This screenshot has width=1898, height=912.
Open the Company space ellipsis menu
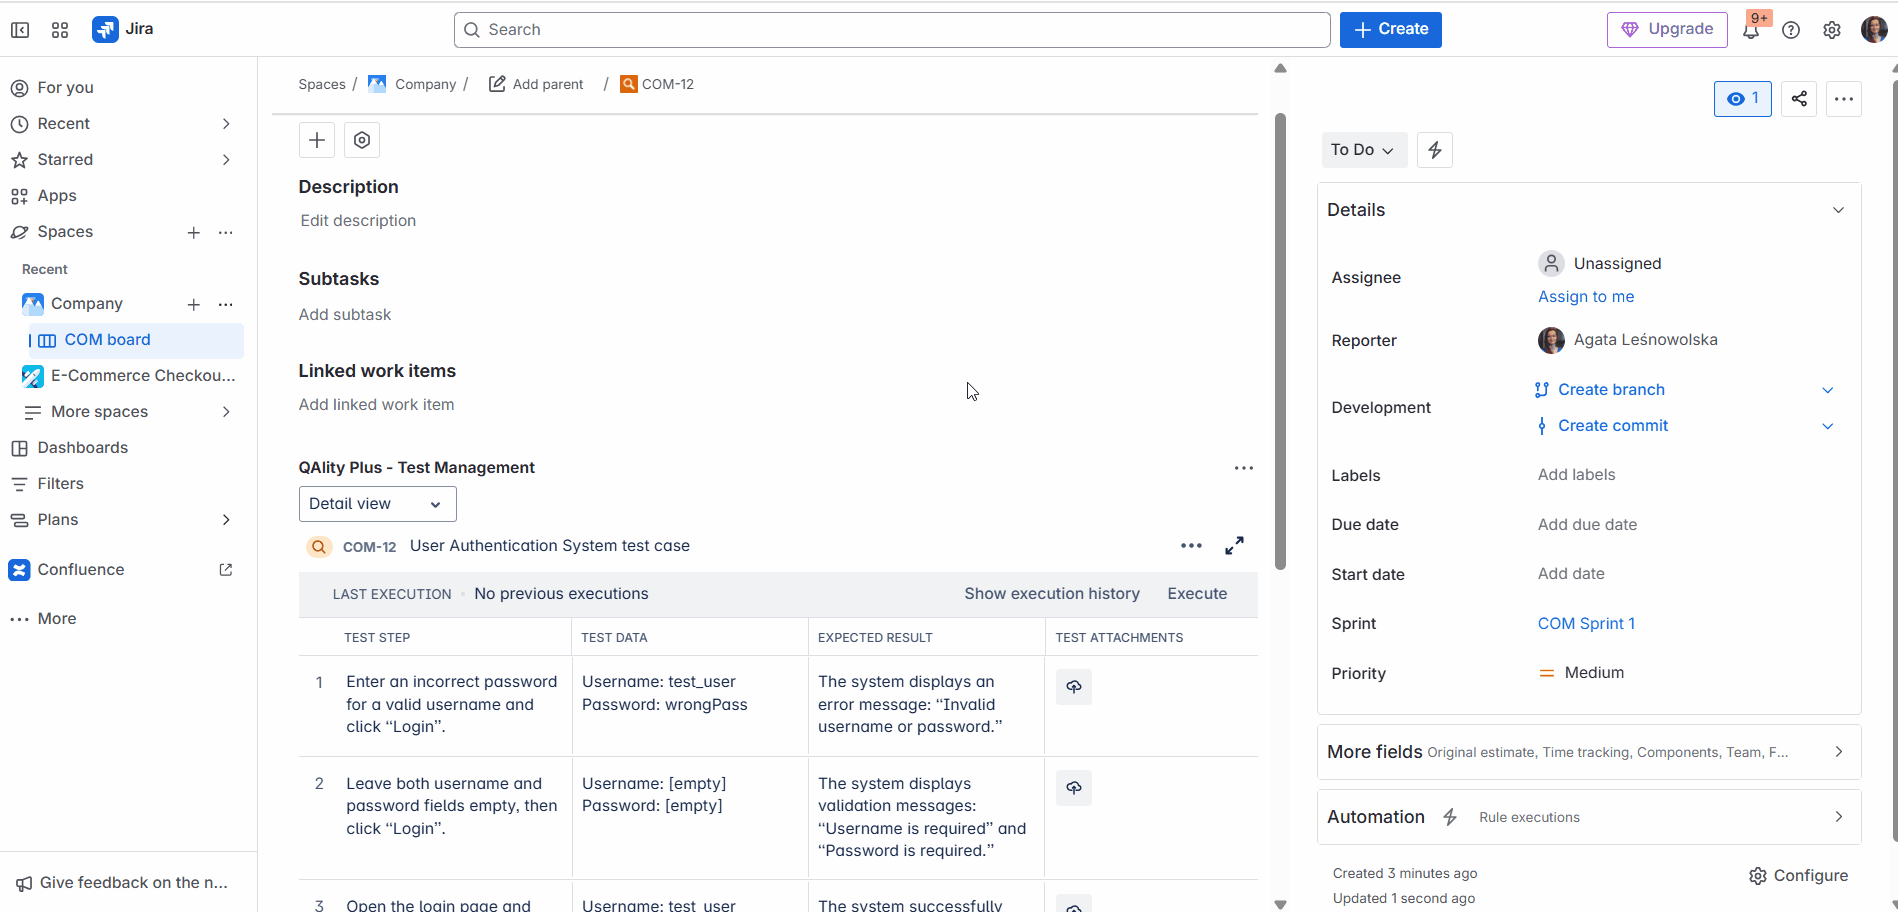coord(226,305)
